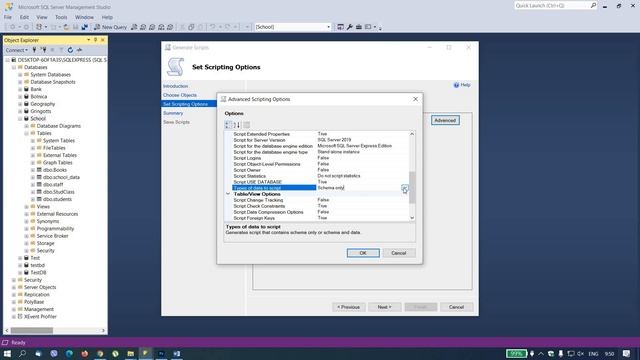Image resolution: width=640 pixels, height=360 pixels.
Task: Click the Previous button in the wizard
Action: [349, 307]
